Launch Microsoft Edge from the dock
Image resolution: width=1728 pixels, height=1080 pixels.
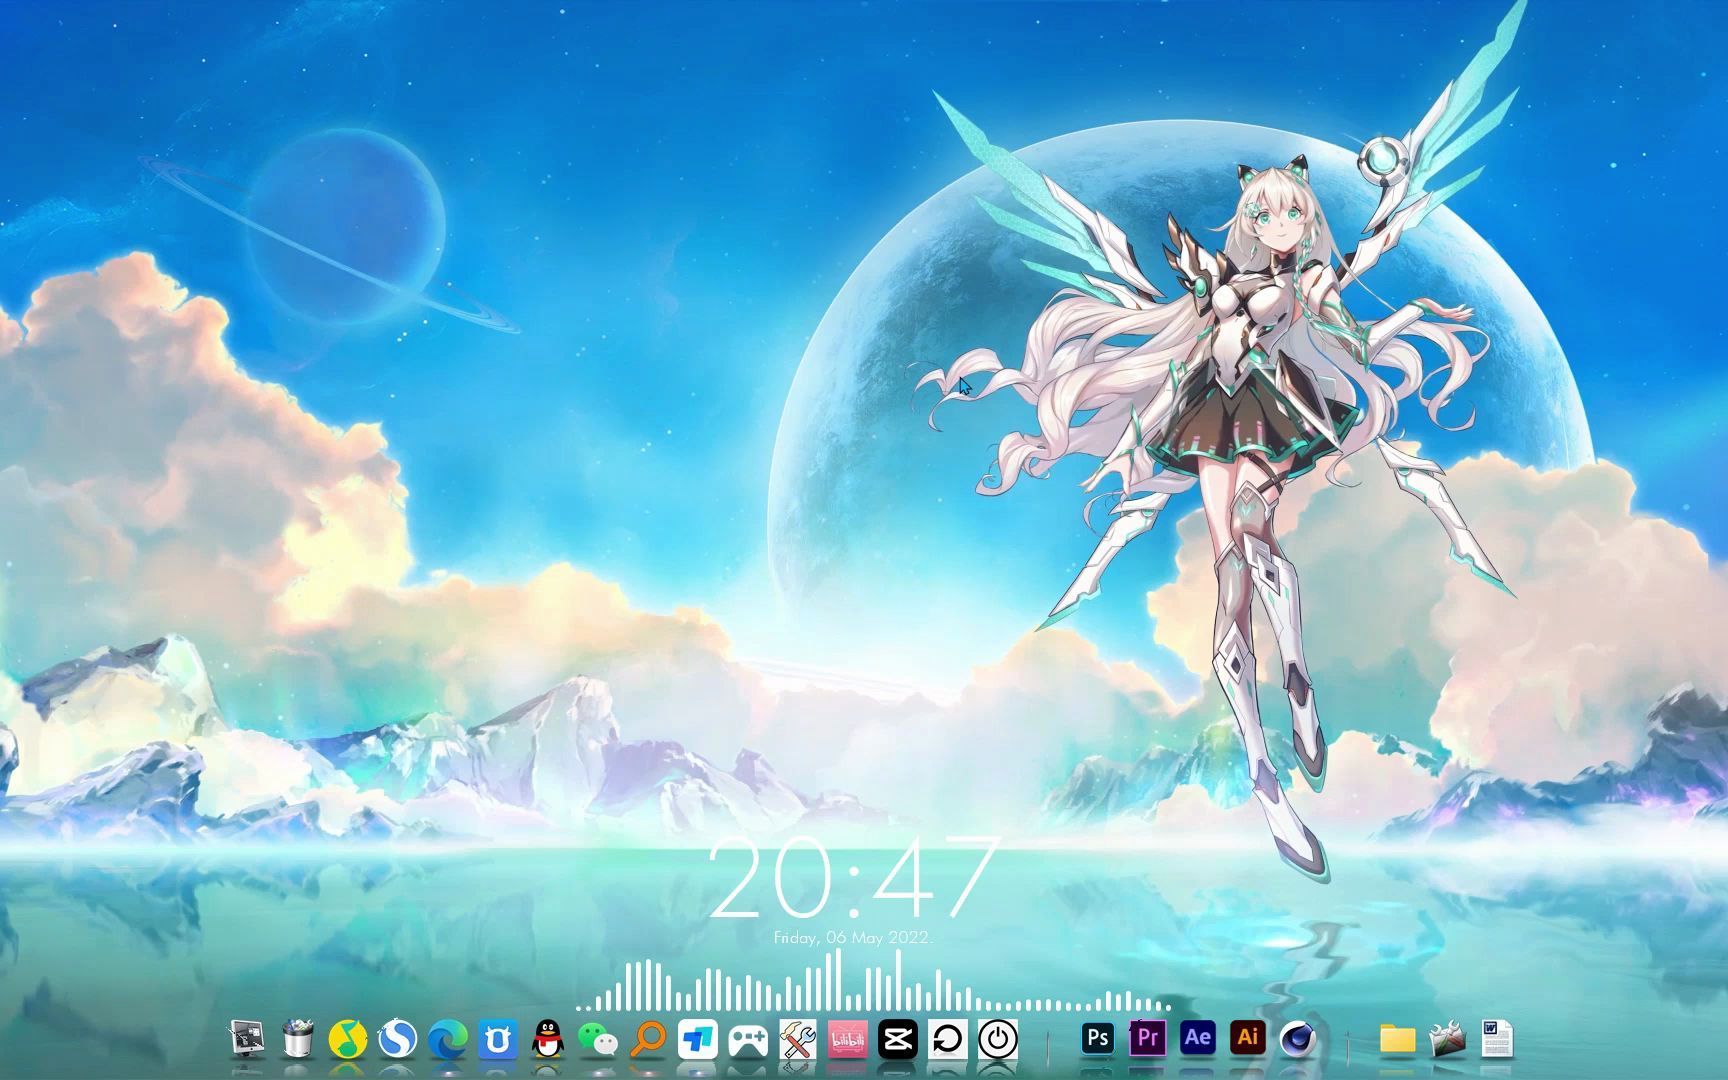tap(447, 1040)
